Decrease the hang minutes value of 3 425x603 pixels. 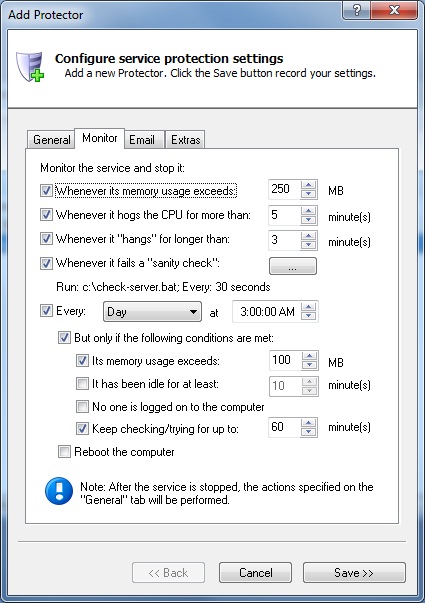tap(308, 245)
